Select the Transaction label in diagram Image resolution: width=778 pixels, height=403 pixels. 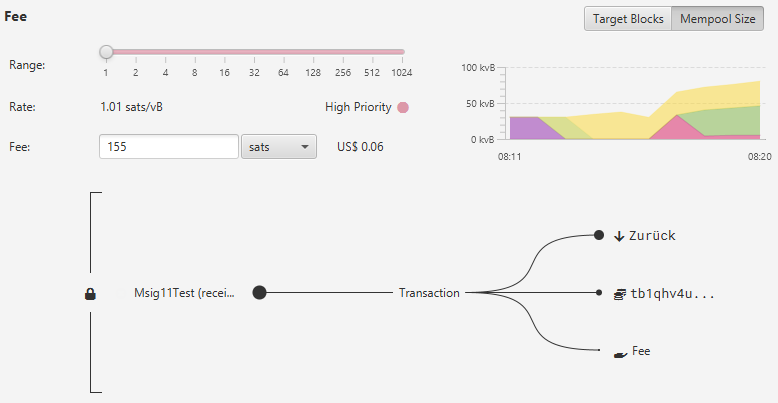429,293
